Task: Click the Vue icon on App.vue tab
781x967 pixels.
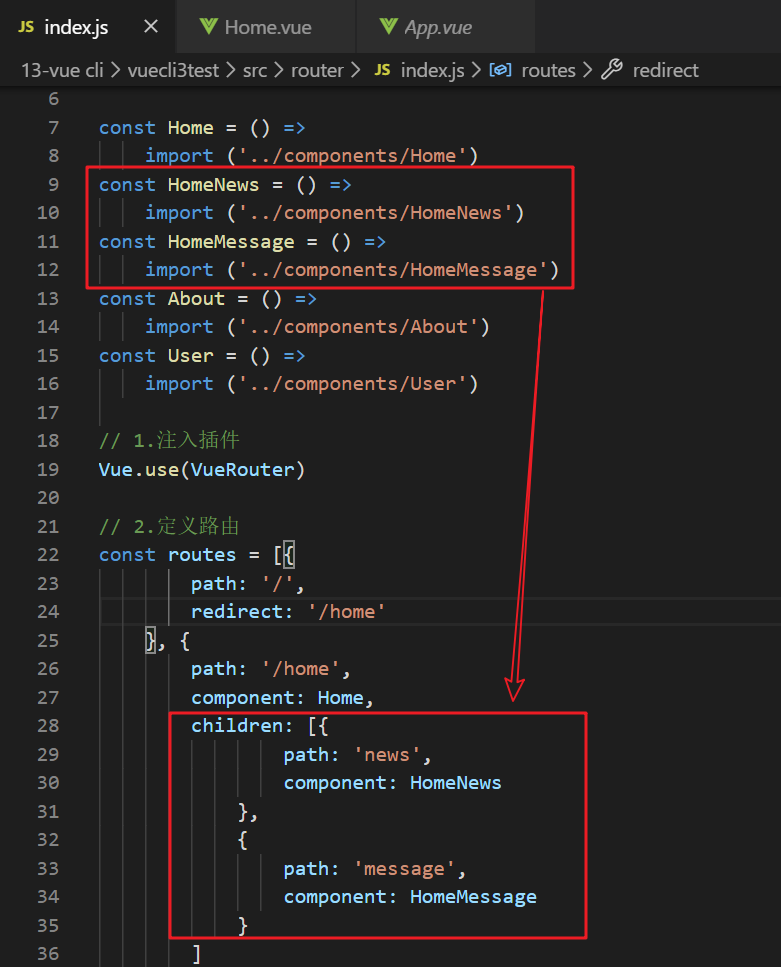Action: 389,27
